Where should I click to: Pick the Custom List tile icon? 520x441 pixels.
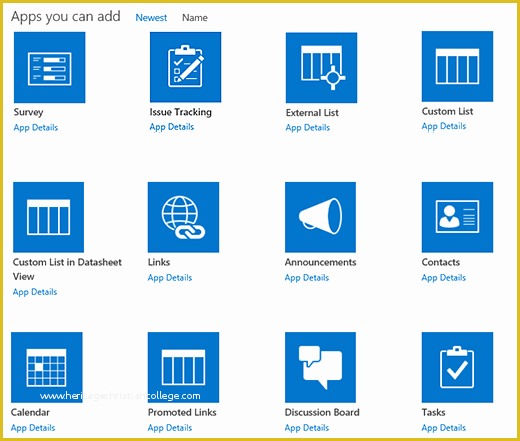457,67
